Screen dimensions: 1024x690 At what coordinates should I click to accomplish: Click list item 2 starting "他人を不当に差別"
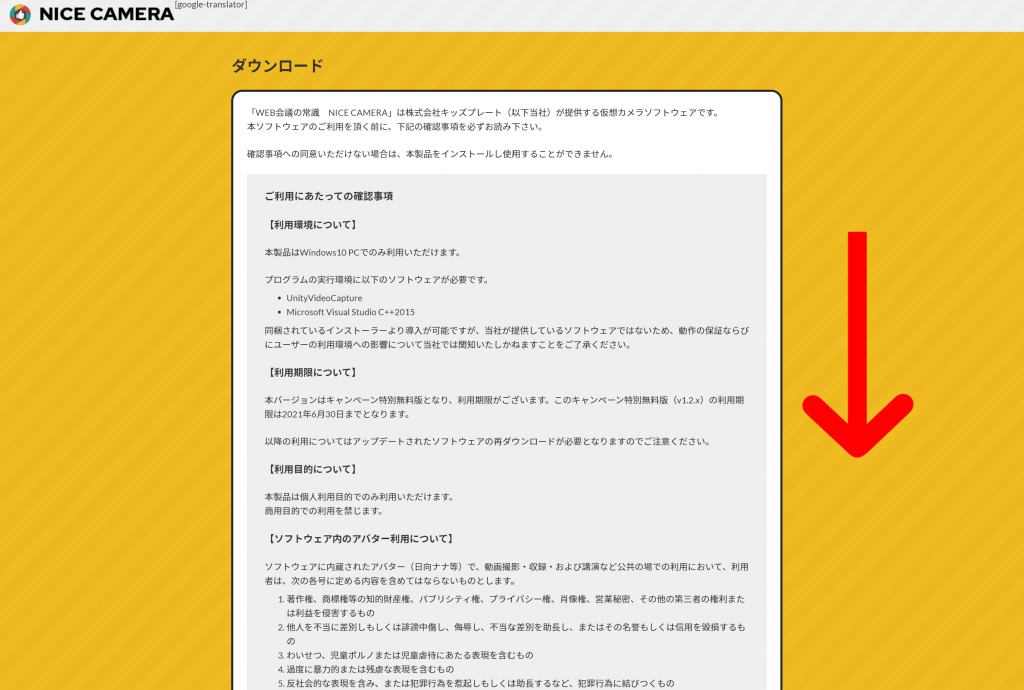tap(515, 634)
